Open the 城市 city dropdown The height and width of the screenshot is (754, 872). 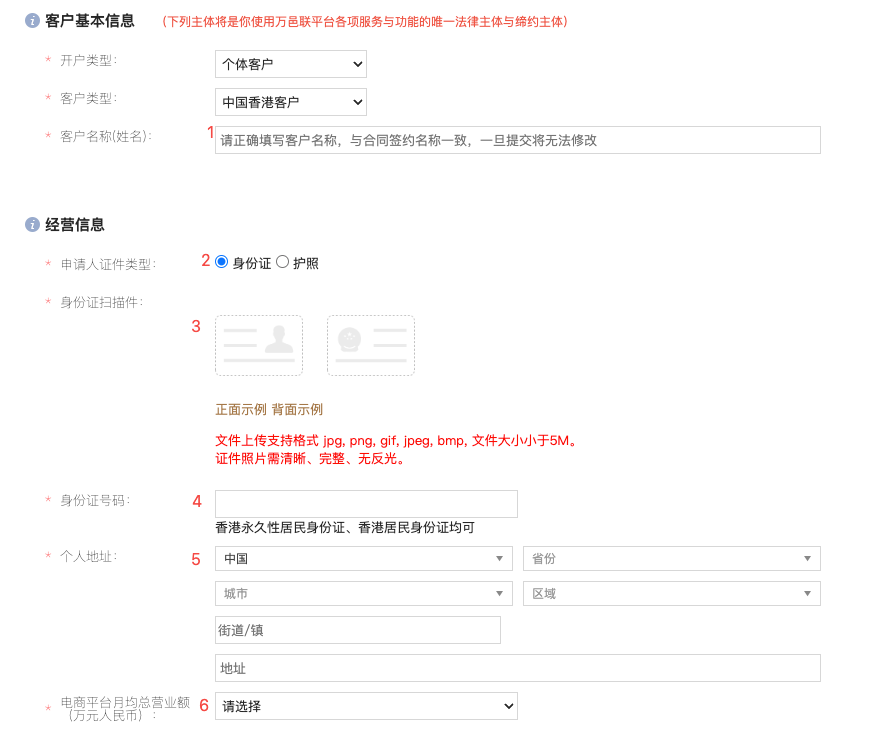(x=364, y=593)
